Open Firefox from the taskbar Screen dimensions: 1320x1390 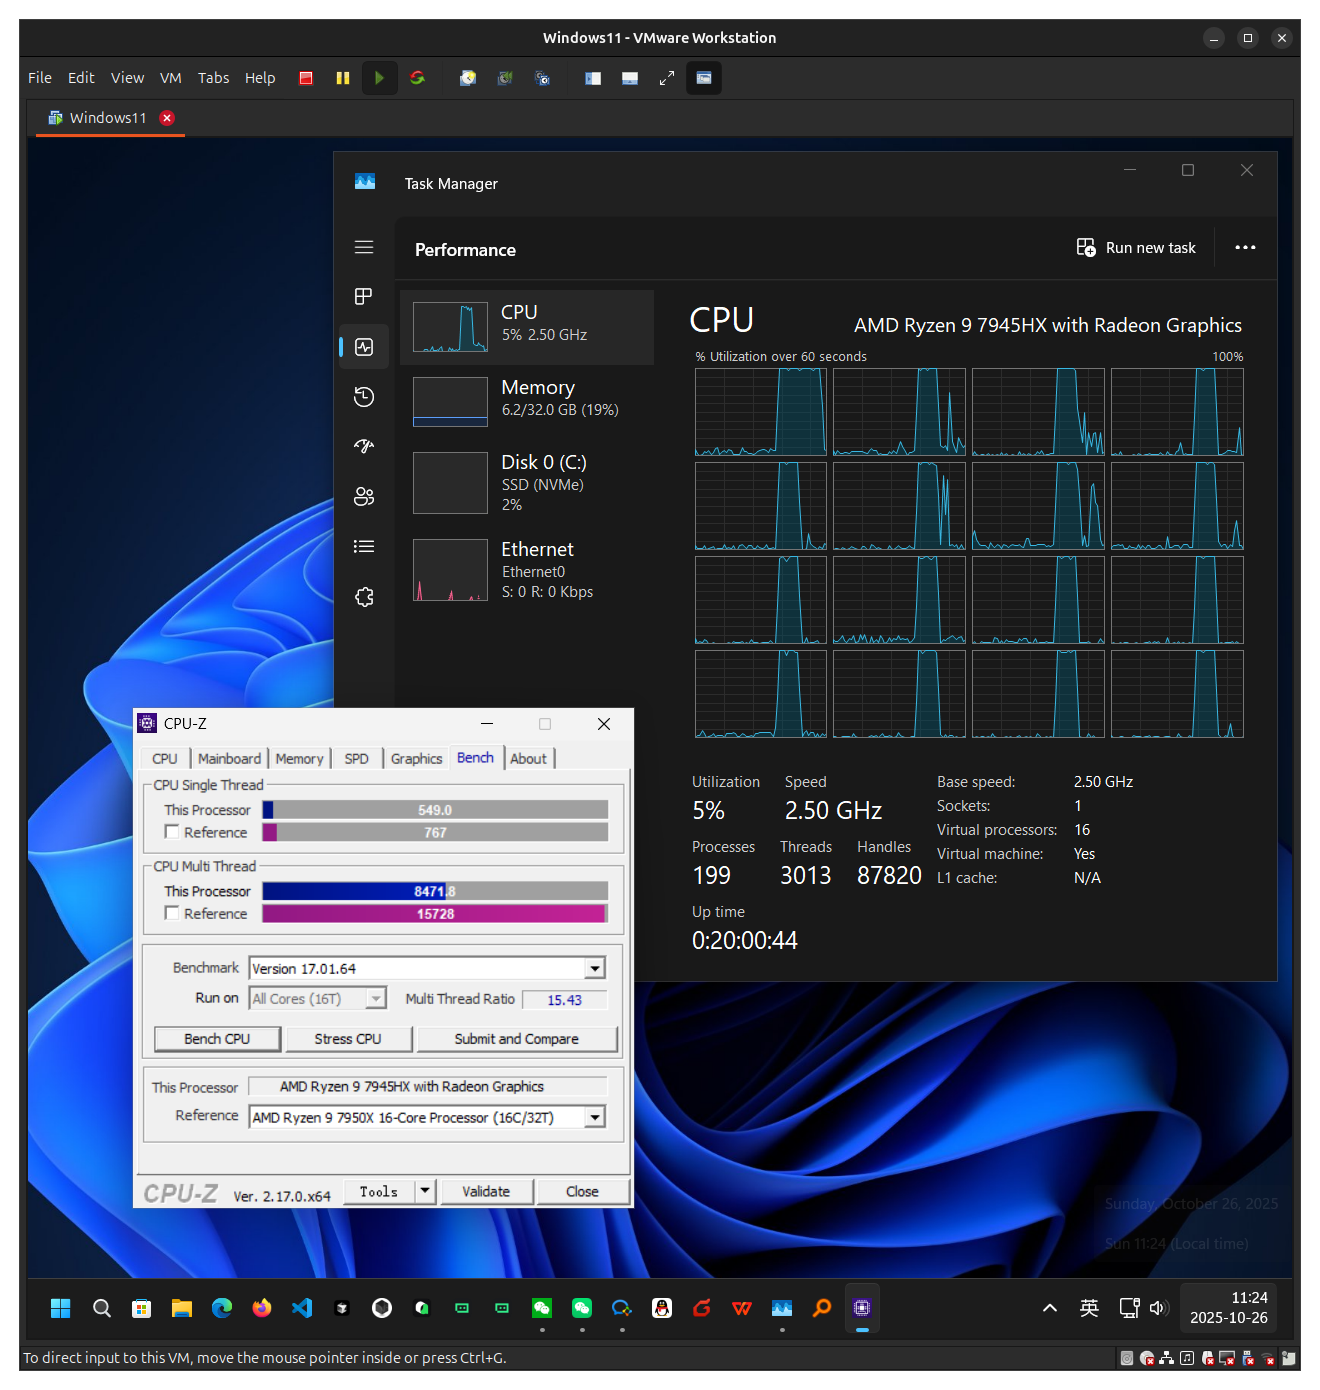click(x=262, y=1308)
